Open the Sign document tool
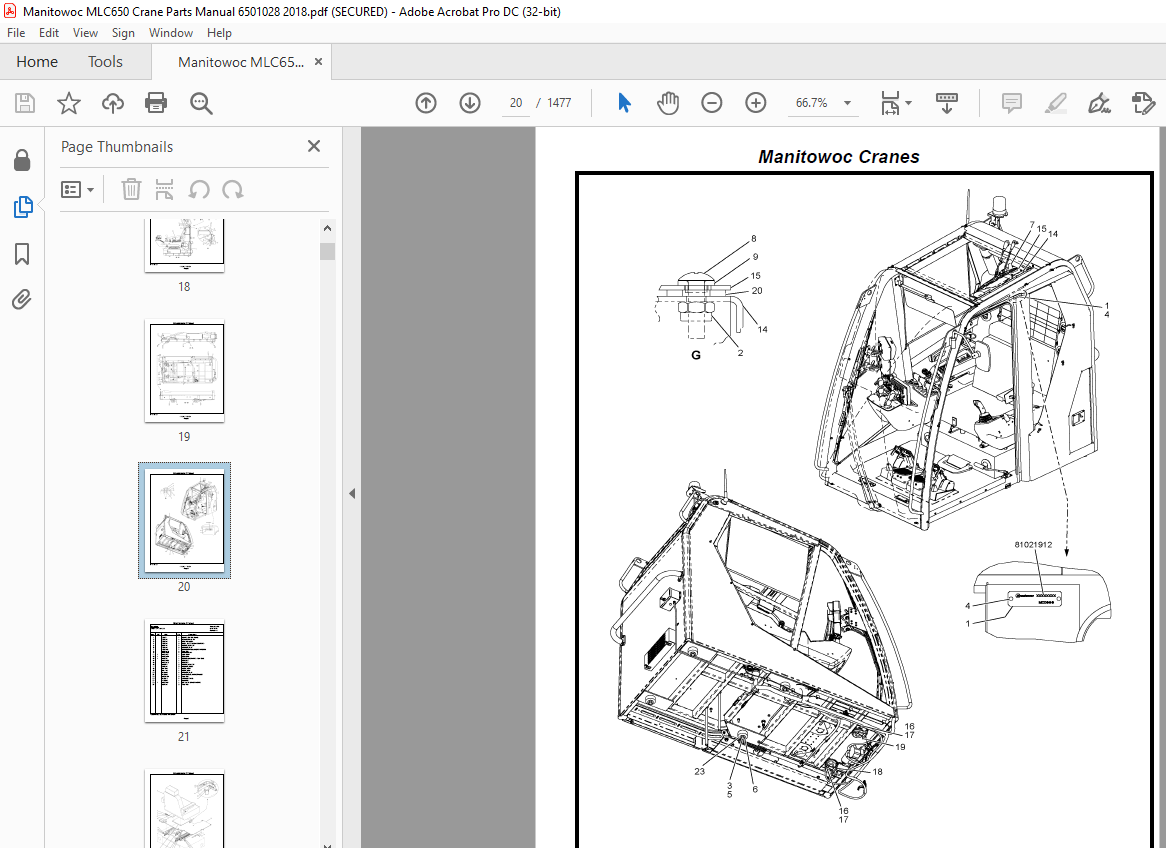Viewport: 1166px width, 848px height. pos(1099,103)
